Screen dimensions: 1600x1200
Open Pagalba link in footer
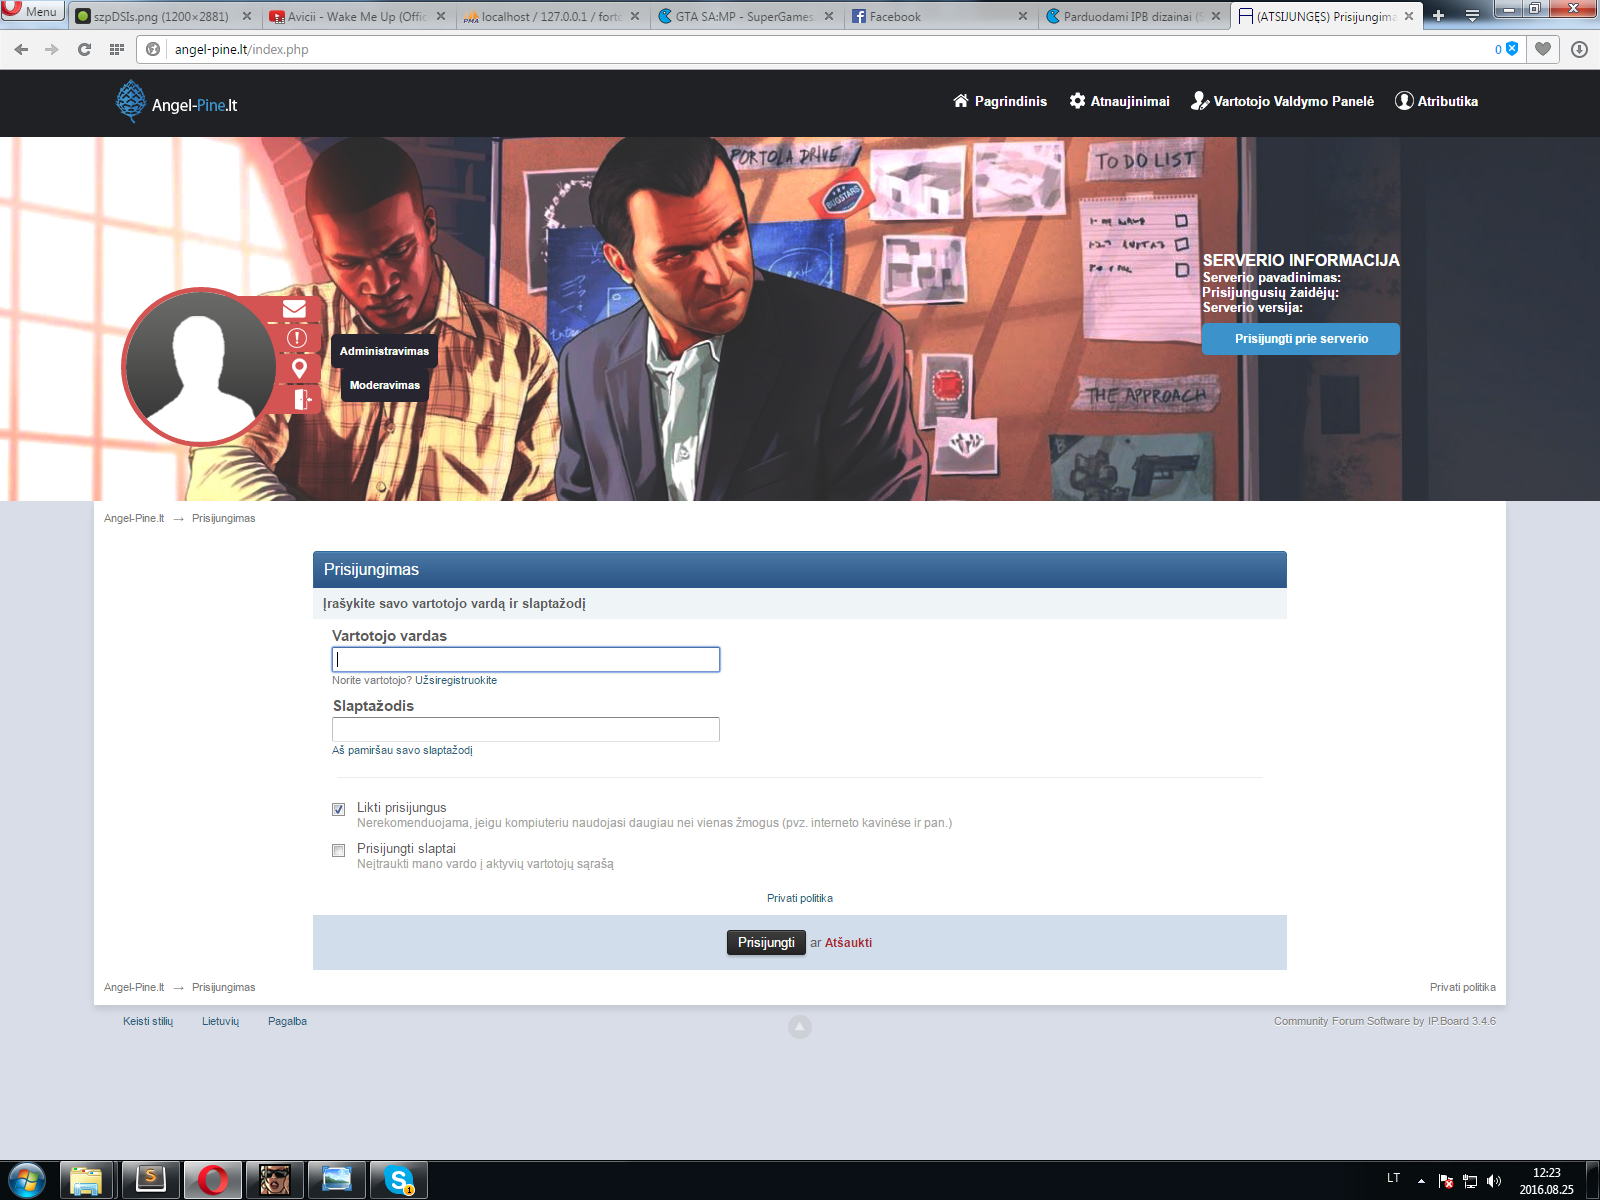(x=287, y=1021)
